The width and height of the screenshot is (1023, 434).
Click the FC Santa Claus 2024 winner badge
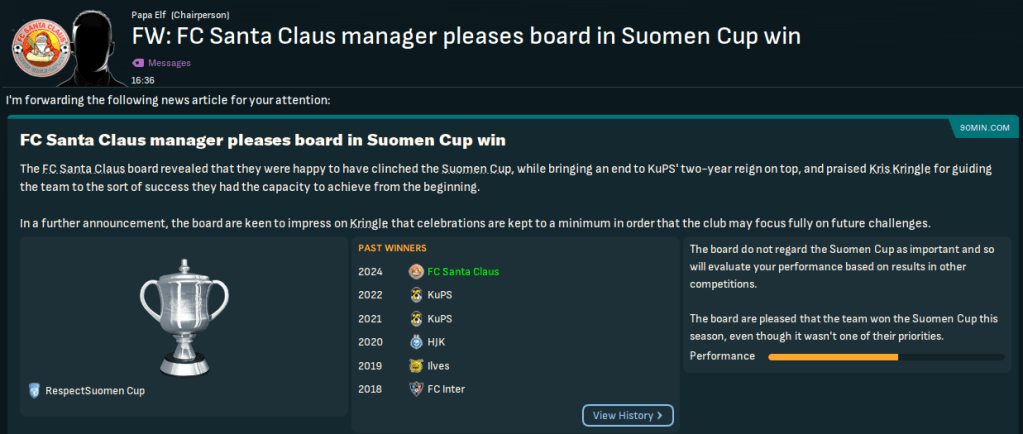[416, 271]
